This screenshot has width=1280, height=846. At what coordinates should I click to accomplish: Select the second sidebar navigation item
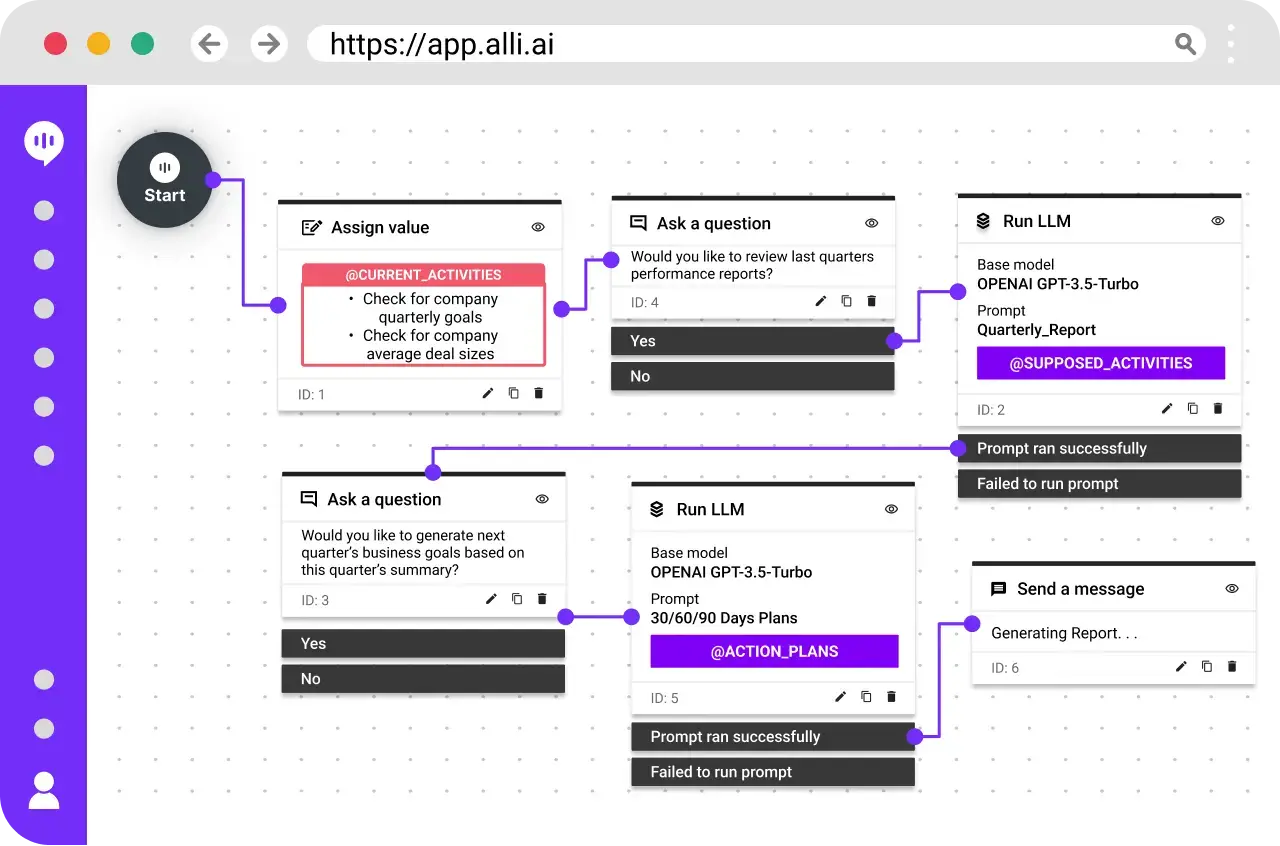[44, 259]
